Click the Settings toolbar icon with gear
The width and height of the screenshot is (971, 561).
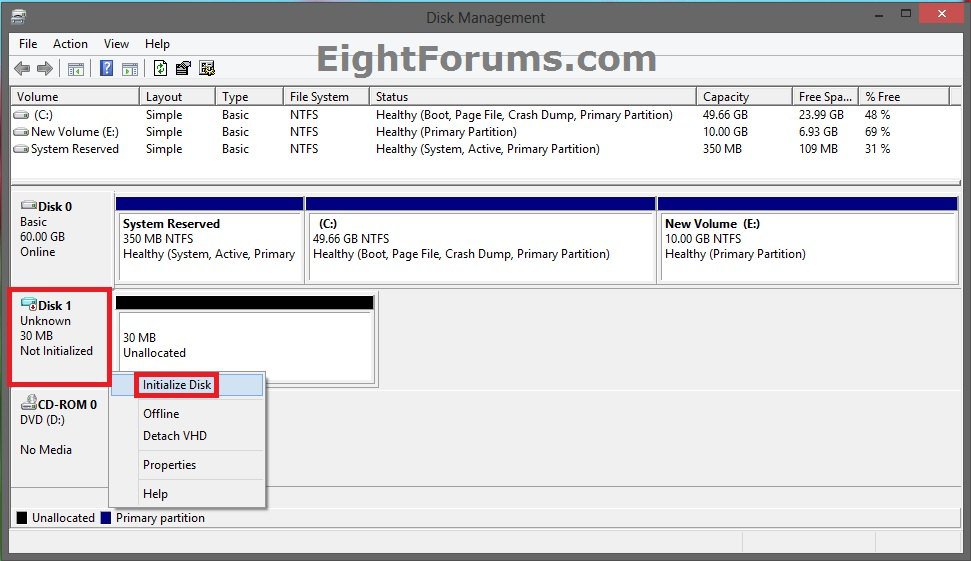pyautogui.click(x=207, y=68)
